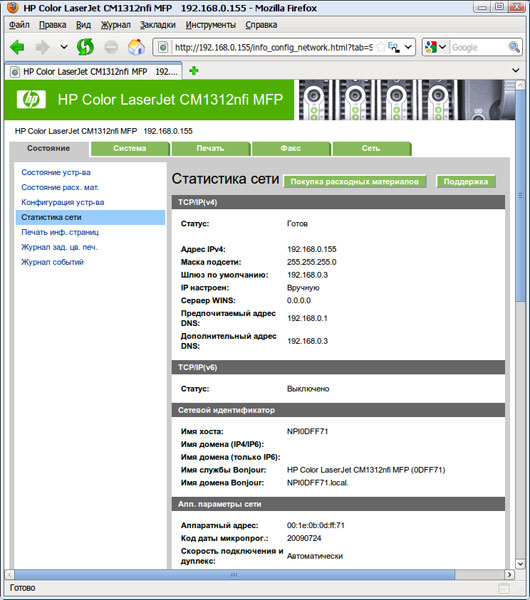The image size is (530, 600).
Task: Open the Журнал зад. цв. печ. link
Action: click(59, 247)
